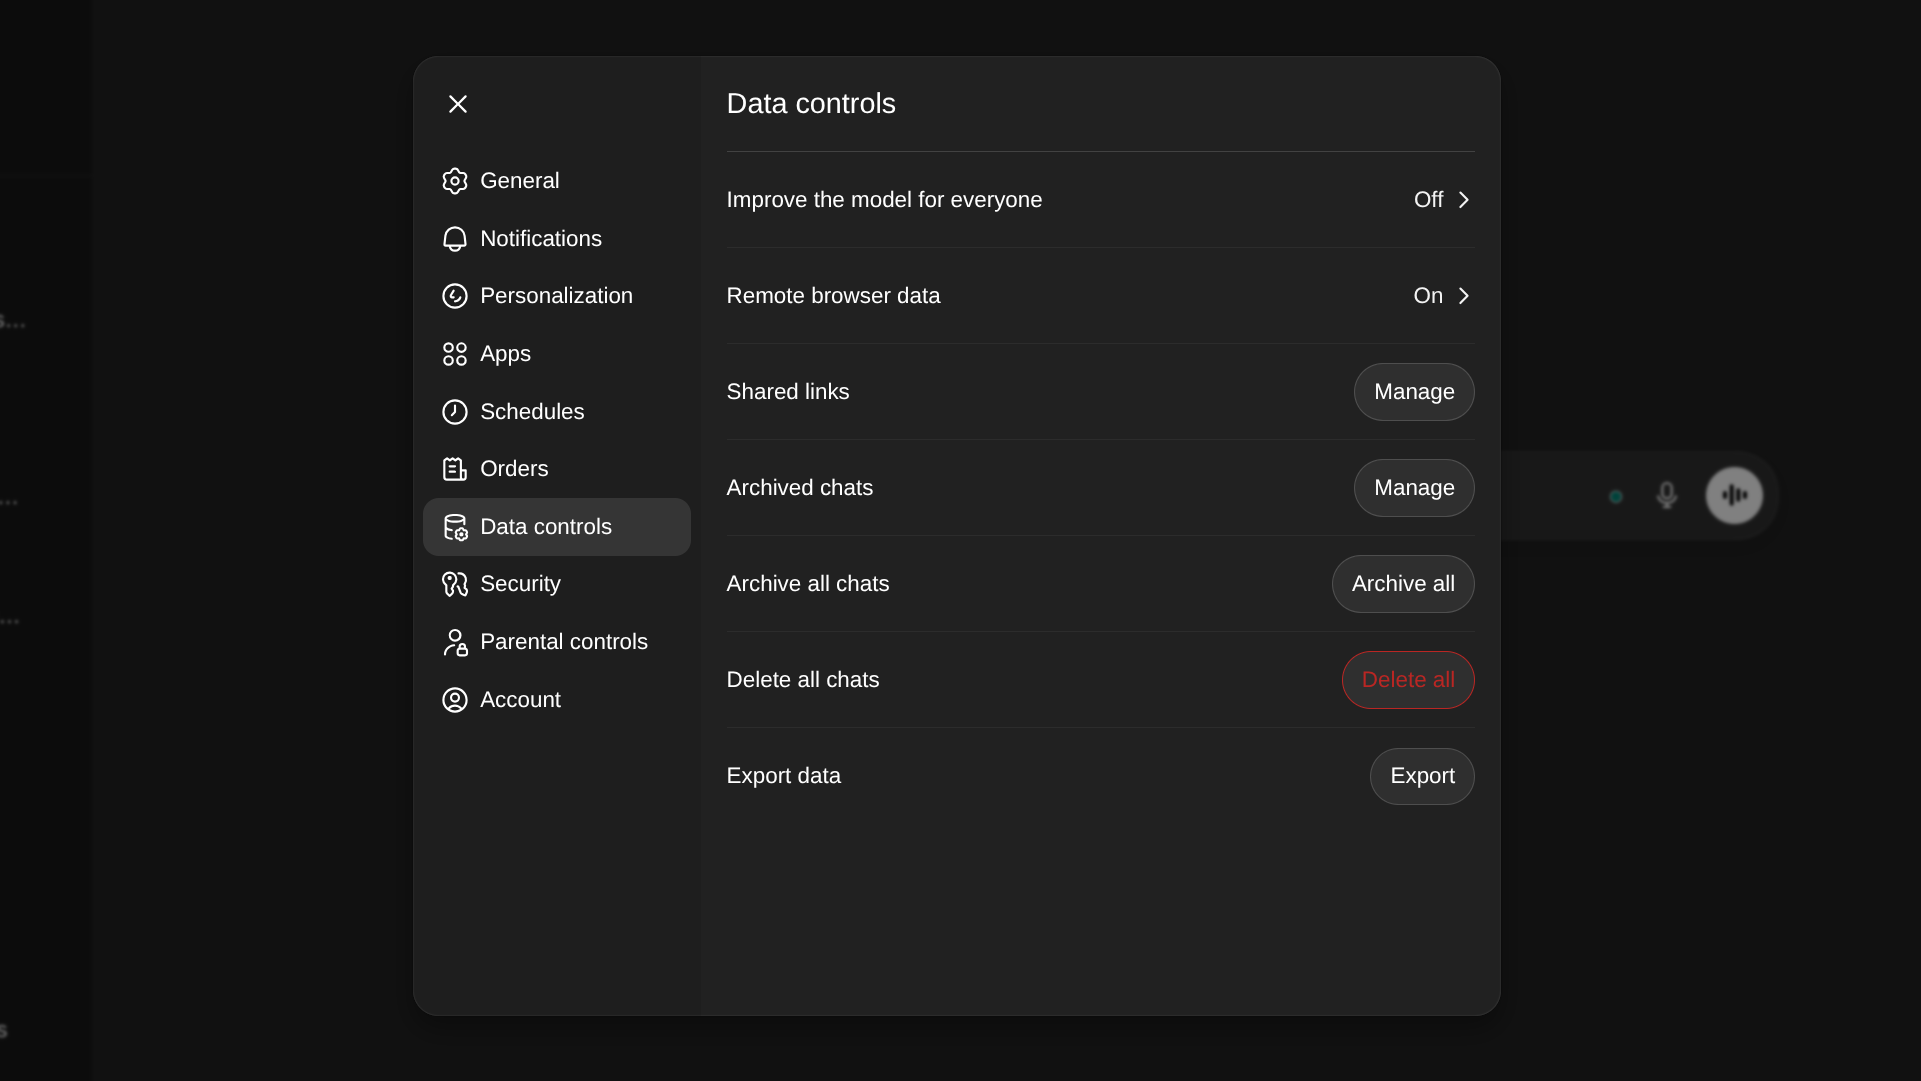Expand the chevron next to On
1921x1081 pixels.
tap(1463, 296)
